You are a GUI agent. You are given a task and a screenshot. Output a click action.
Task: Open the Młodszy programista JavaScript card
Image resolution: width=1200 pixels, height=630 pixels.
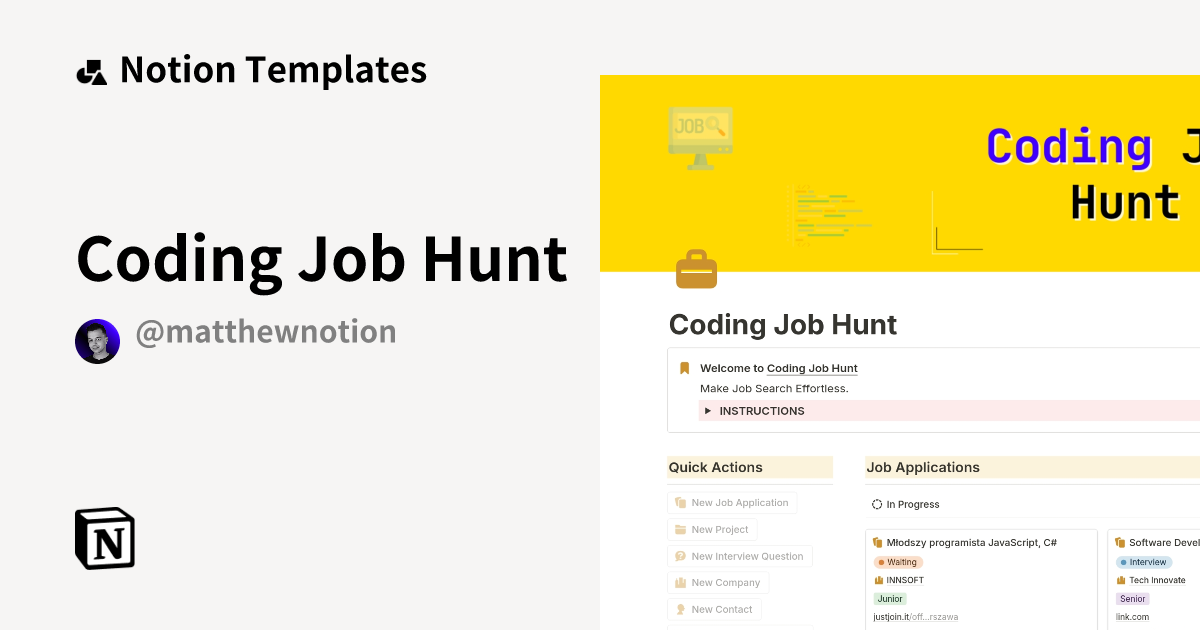970,542
